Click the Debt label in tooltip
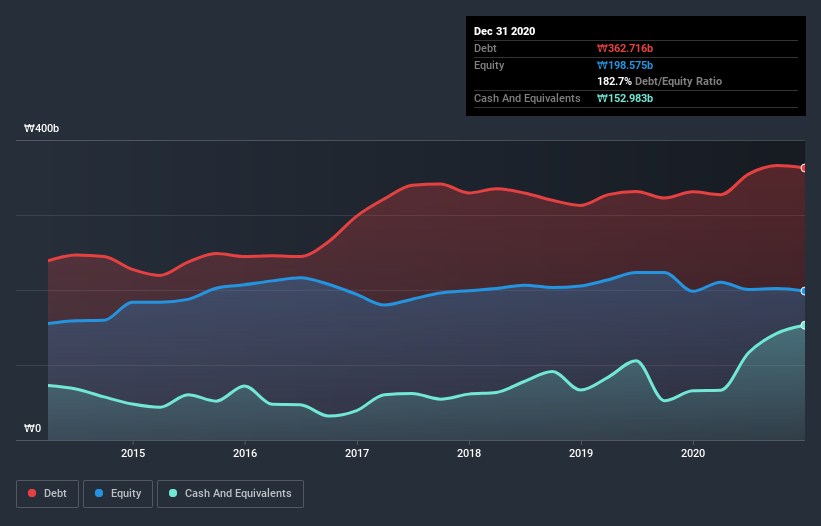Screen dimensions: 821x526 click(485, 48)
